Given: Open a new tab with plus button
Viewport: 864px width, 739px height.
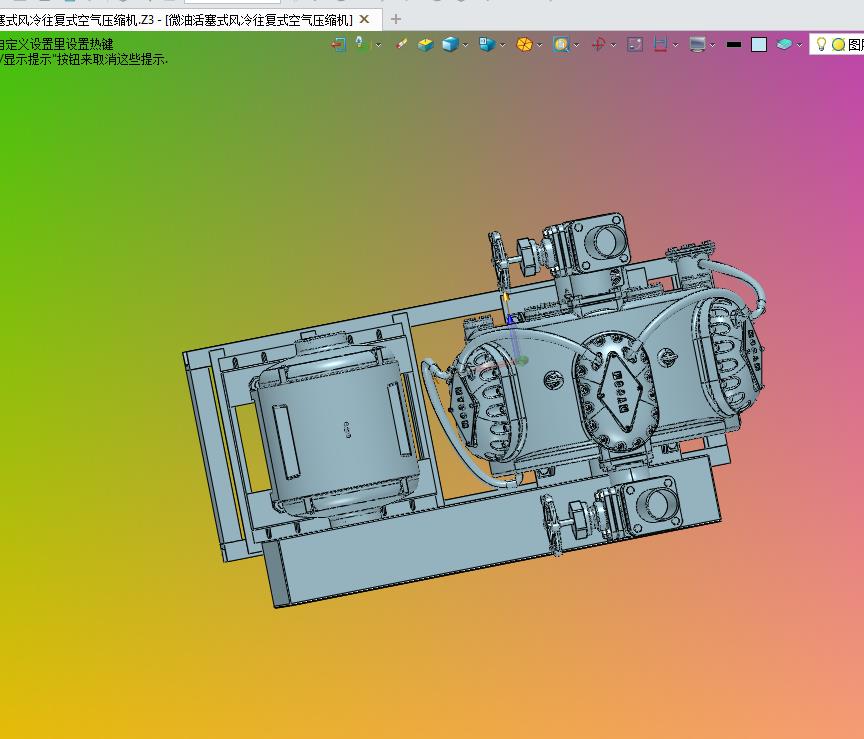Looking at the screenshot, I should 396,19.
